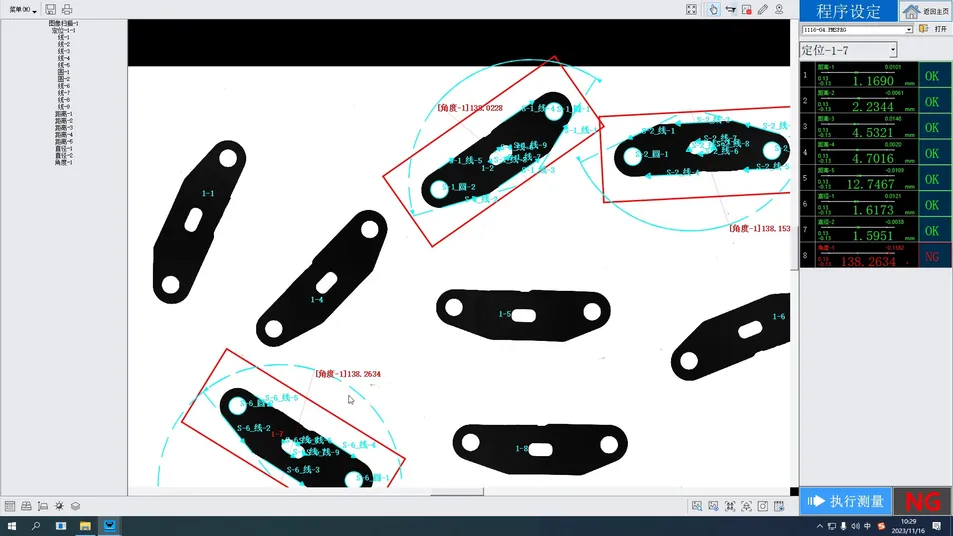This screenshot has height=536, width=953.
Task: Click the 执行测量 run measurement button
Action: pos(845,501)
